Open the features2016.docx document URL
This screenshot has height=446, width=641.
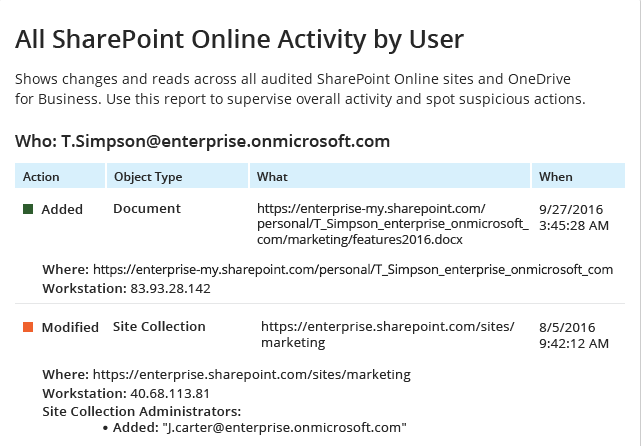point(392,224)
